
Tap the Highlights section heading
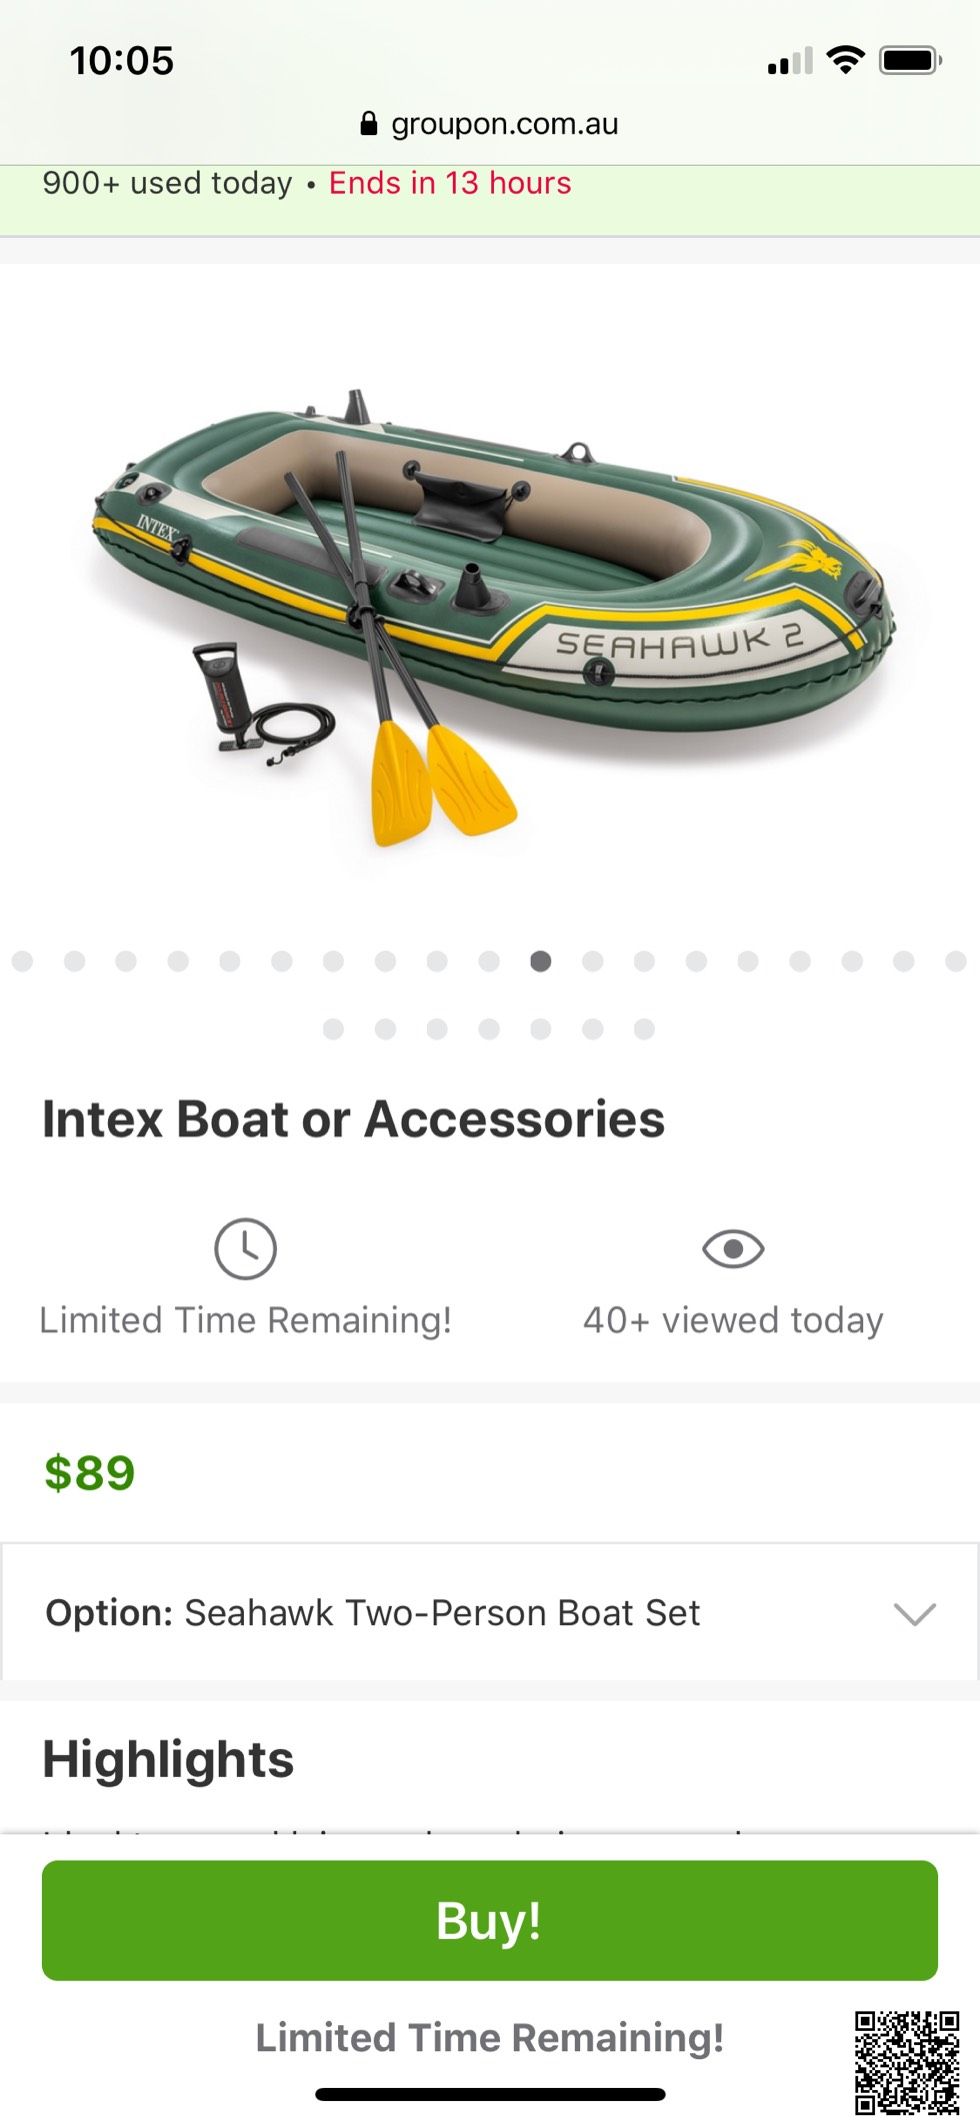(x=168, y=1759)
